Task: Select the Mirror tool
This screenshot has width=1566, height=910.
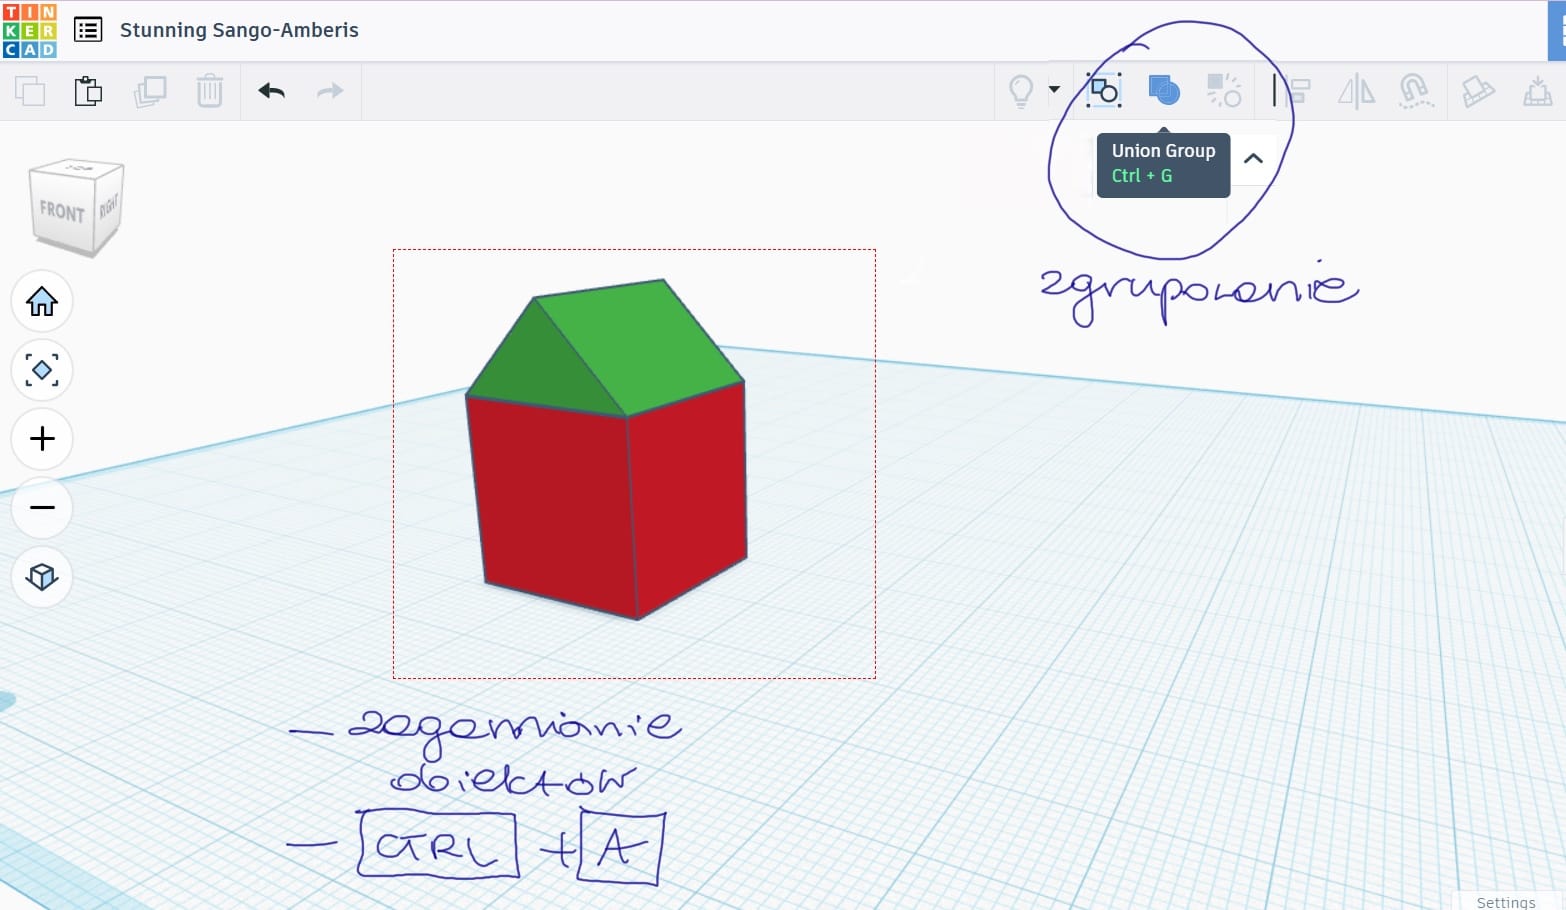Action: click(x=1356, y=91)
